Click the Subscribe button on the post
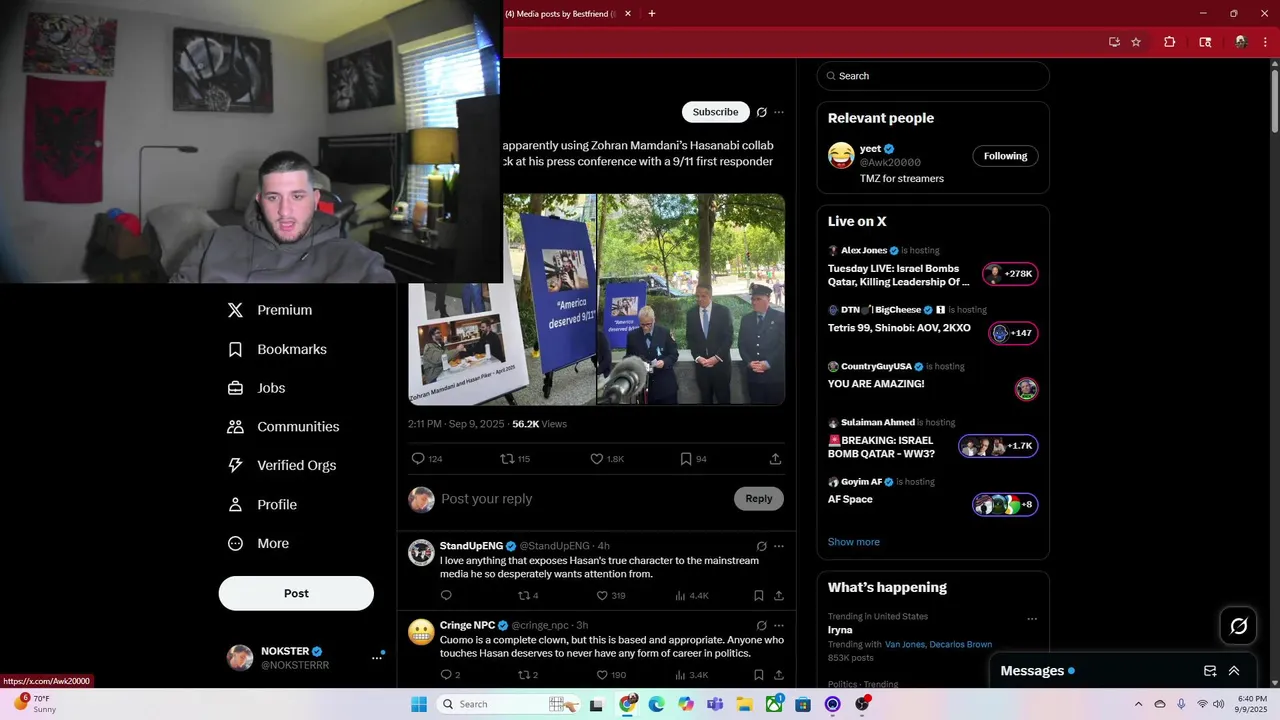1280x720 pixels. pos(715,112)
